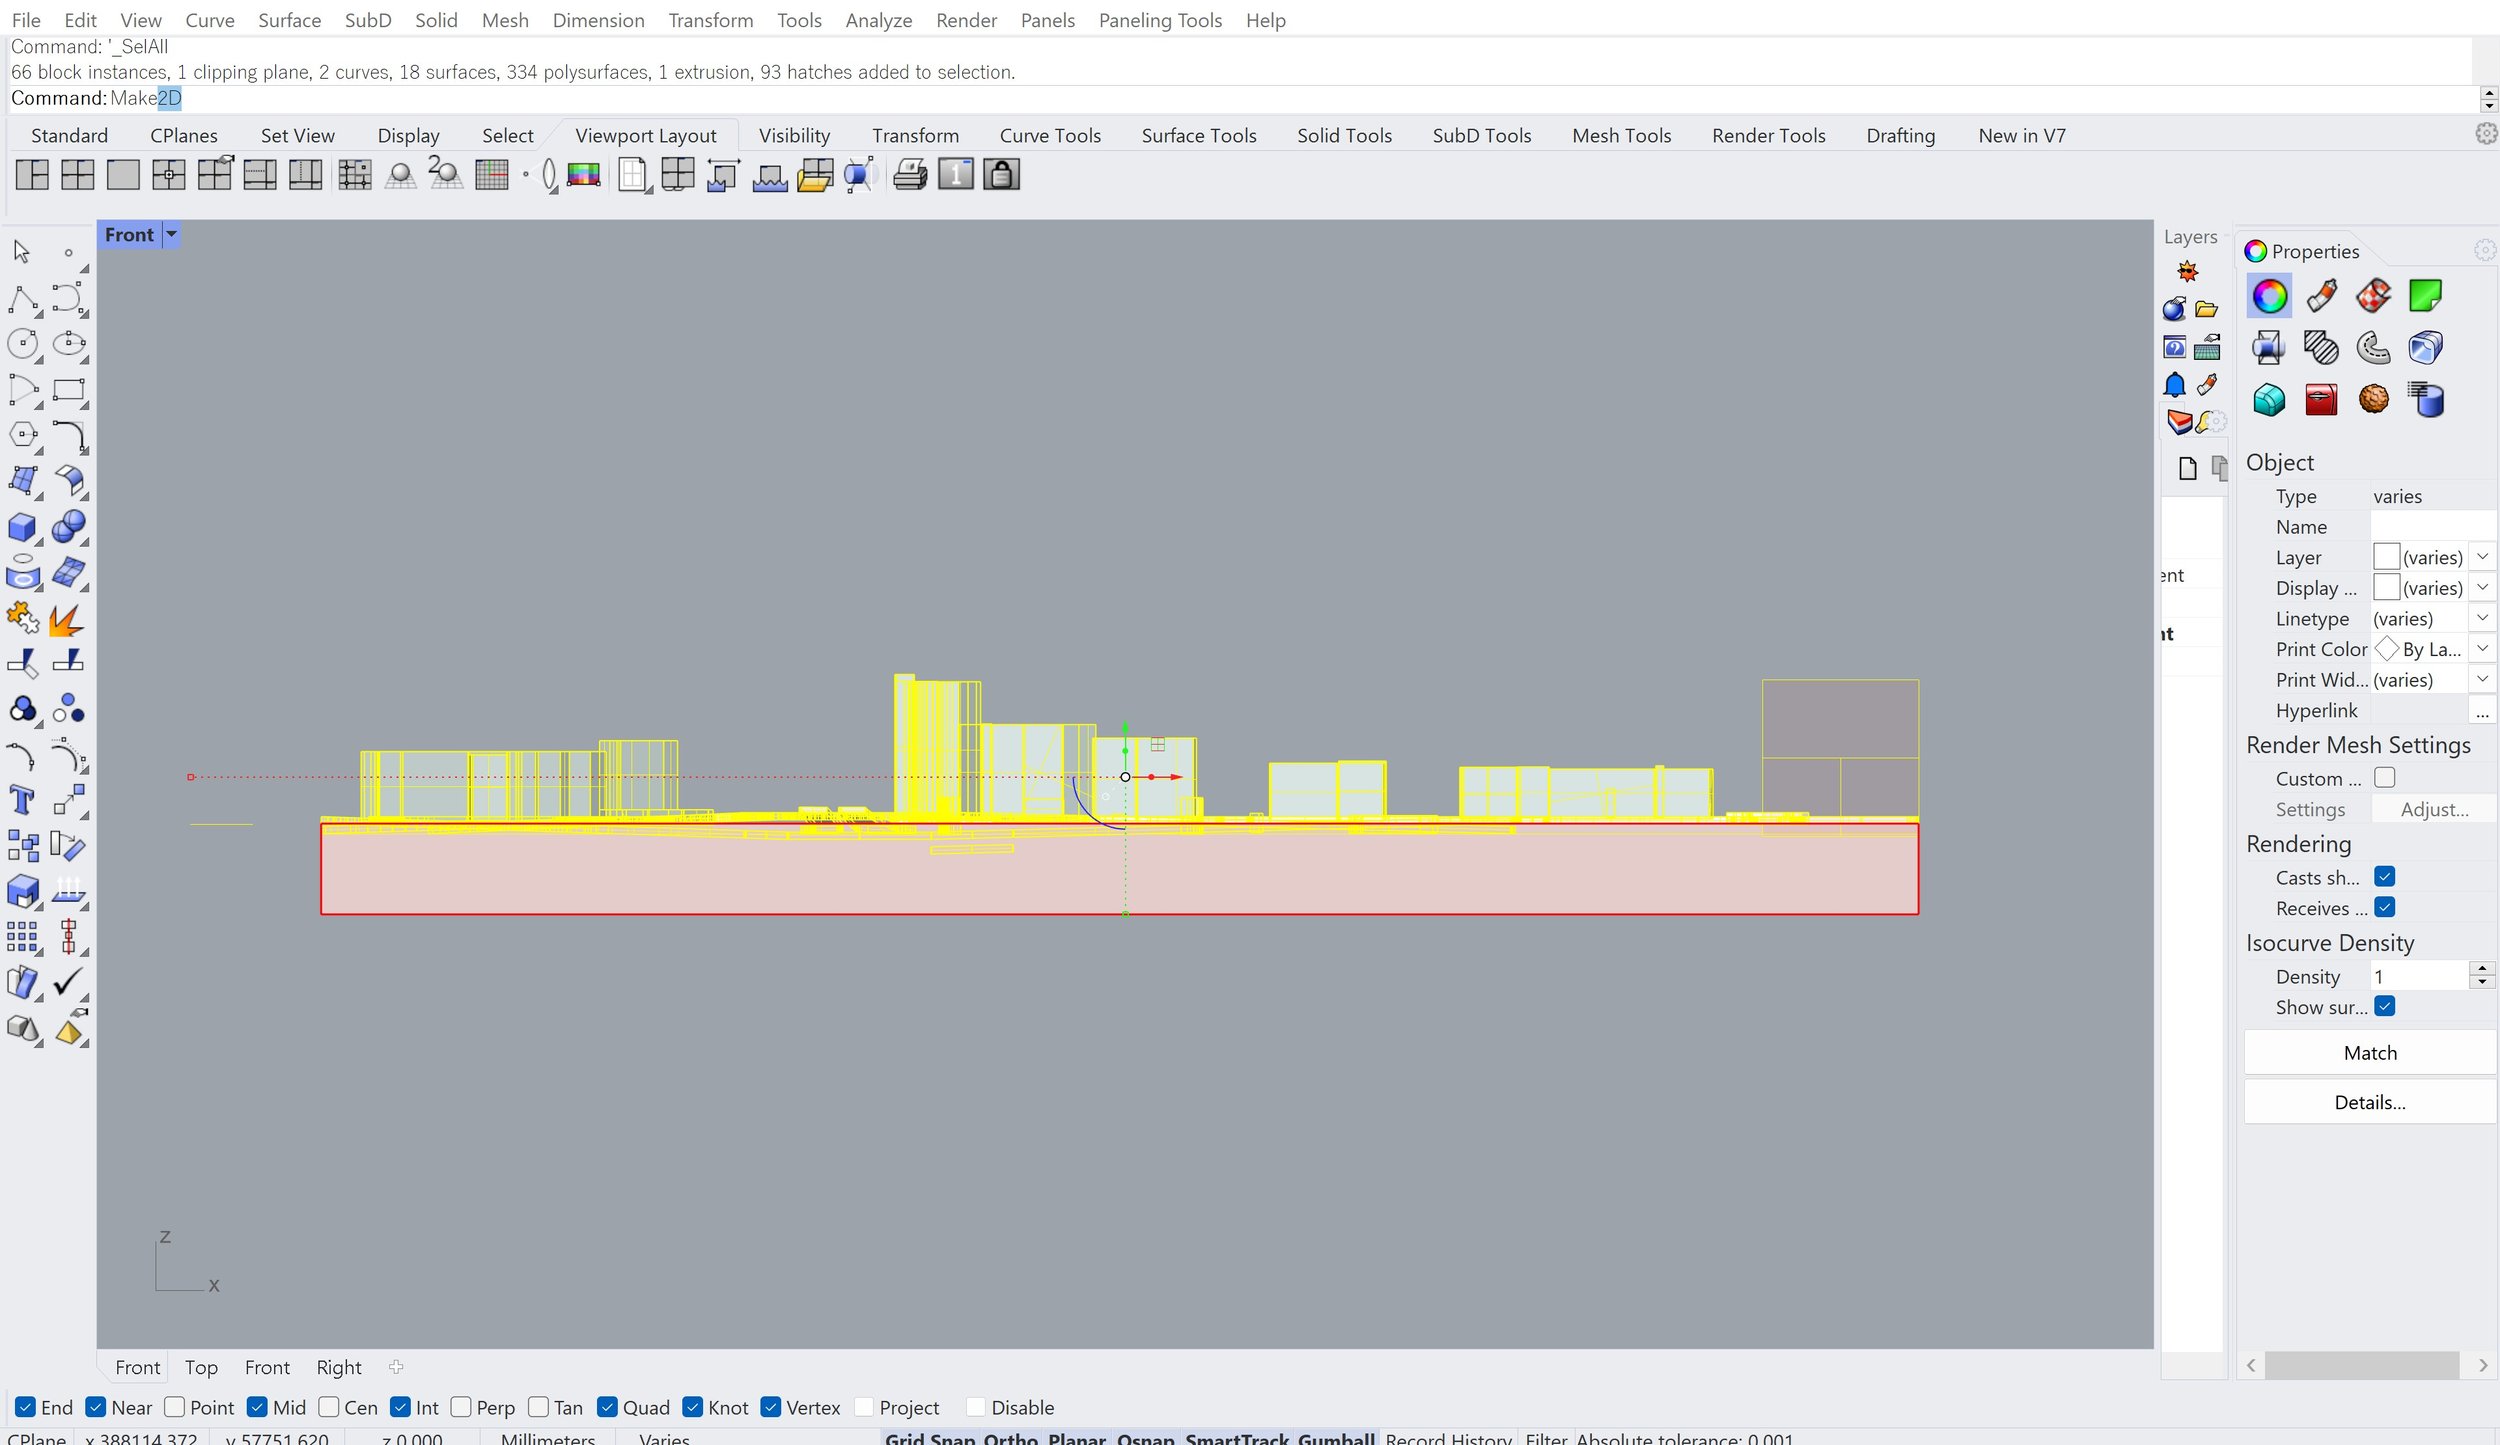
Task: Enable the Cen object snap
Action: [x=329, y=1407]
